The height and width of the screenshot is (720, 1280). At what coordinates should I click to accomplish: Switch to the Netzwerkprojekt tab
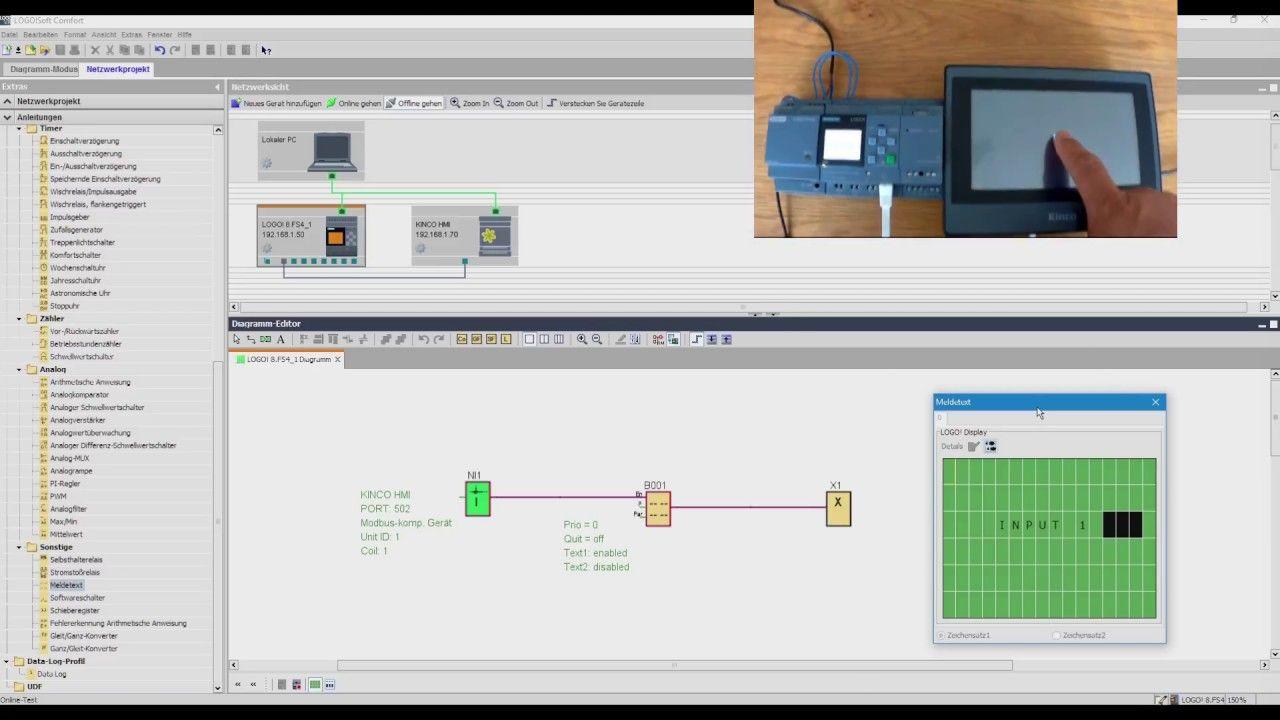pos(118,69)
